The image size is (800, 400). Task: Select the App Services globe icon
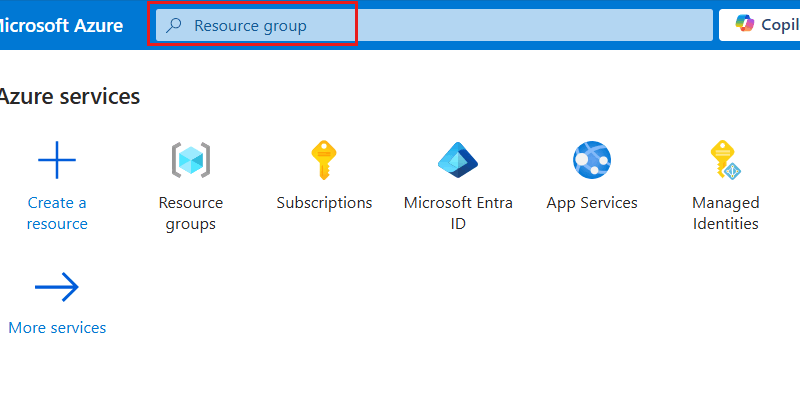coord(592,160)
